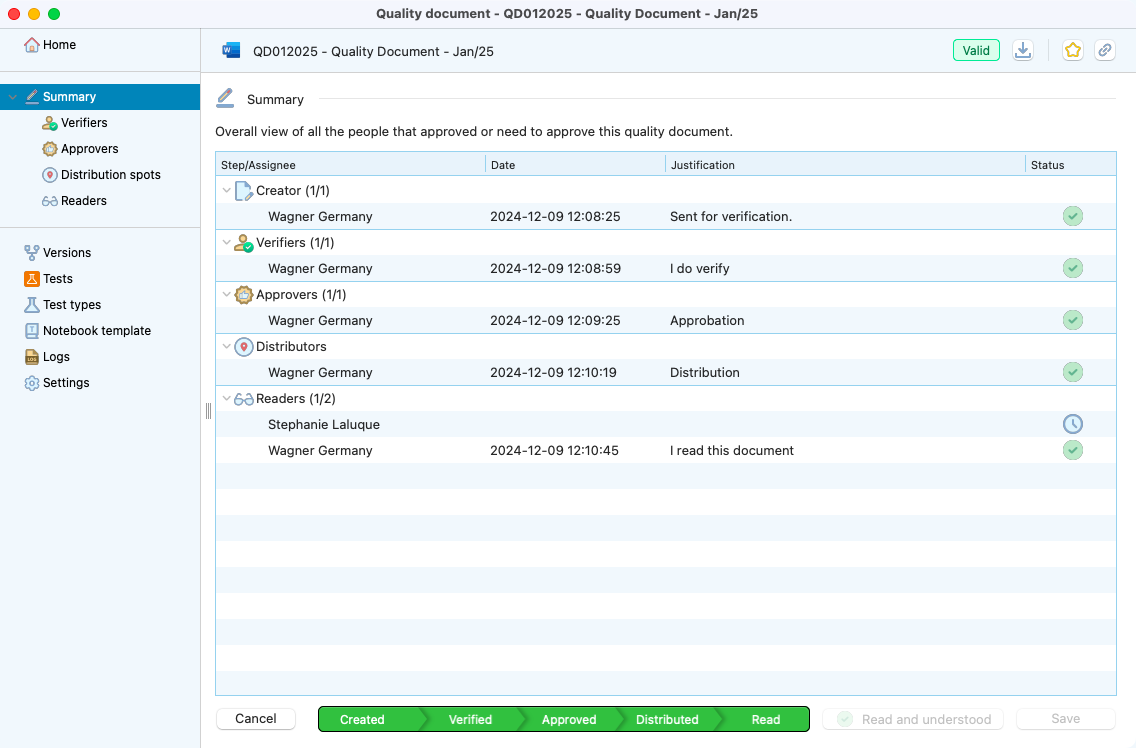Image resolution: width=1136 pixels, height=748 pixels.
Task: Click the Creator document icon in table
Action: point(244,191)
